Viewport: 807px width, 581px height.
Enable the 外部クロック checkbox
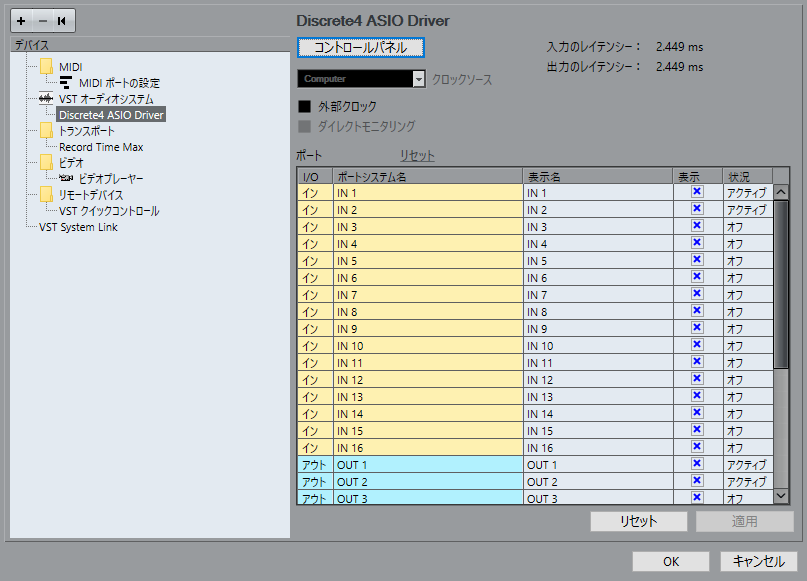click(x=305, y=106)
